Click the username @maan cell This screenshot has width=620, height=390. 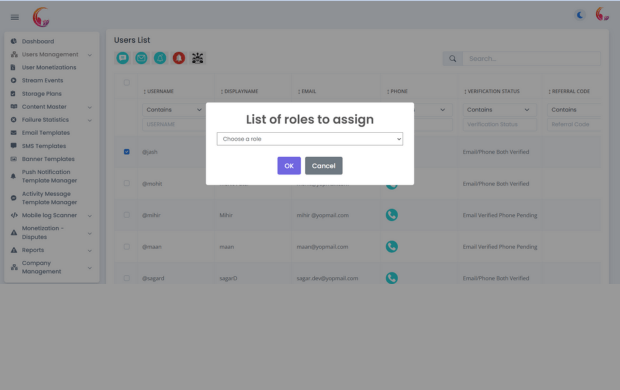[x=152, y=247]
